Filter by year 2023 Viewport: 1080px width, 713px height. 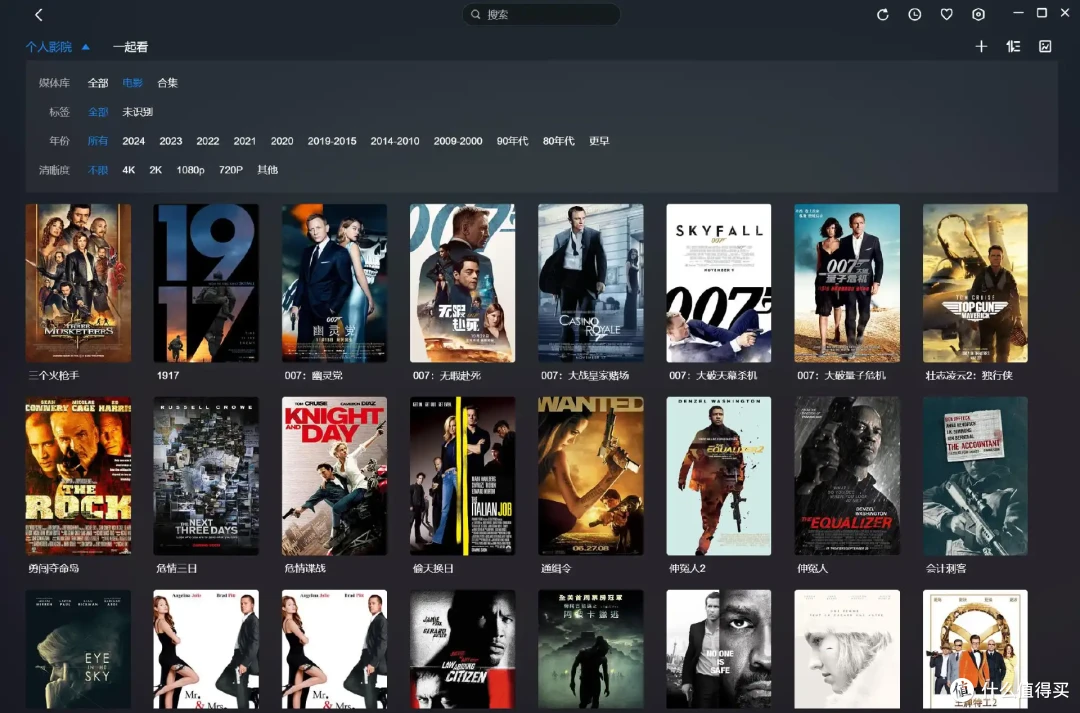(171, 141)
